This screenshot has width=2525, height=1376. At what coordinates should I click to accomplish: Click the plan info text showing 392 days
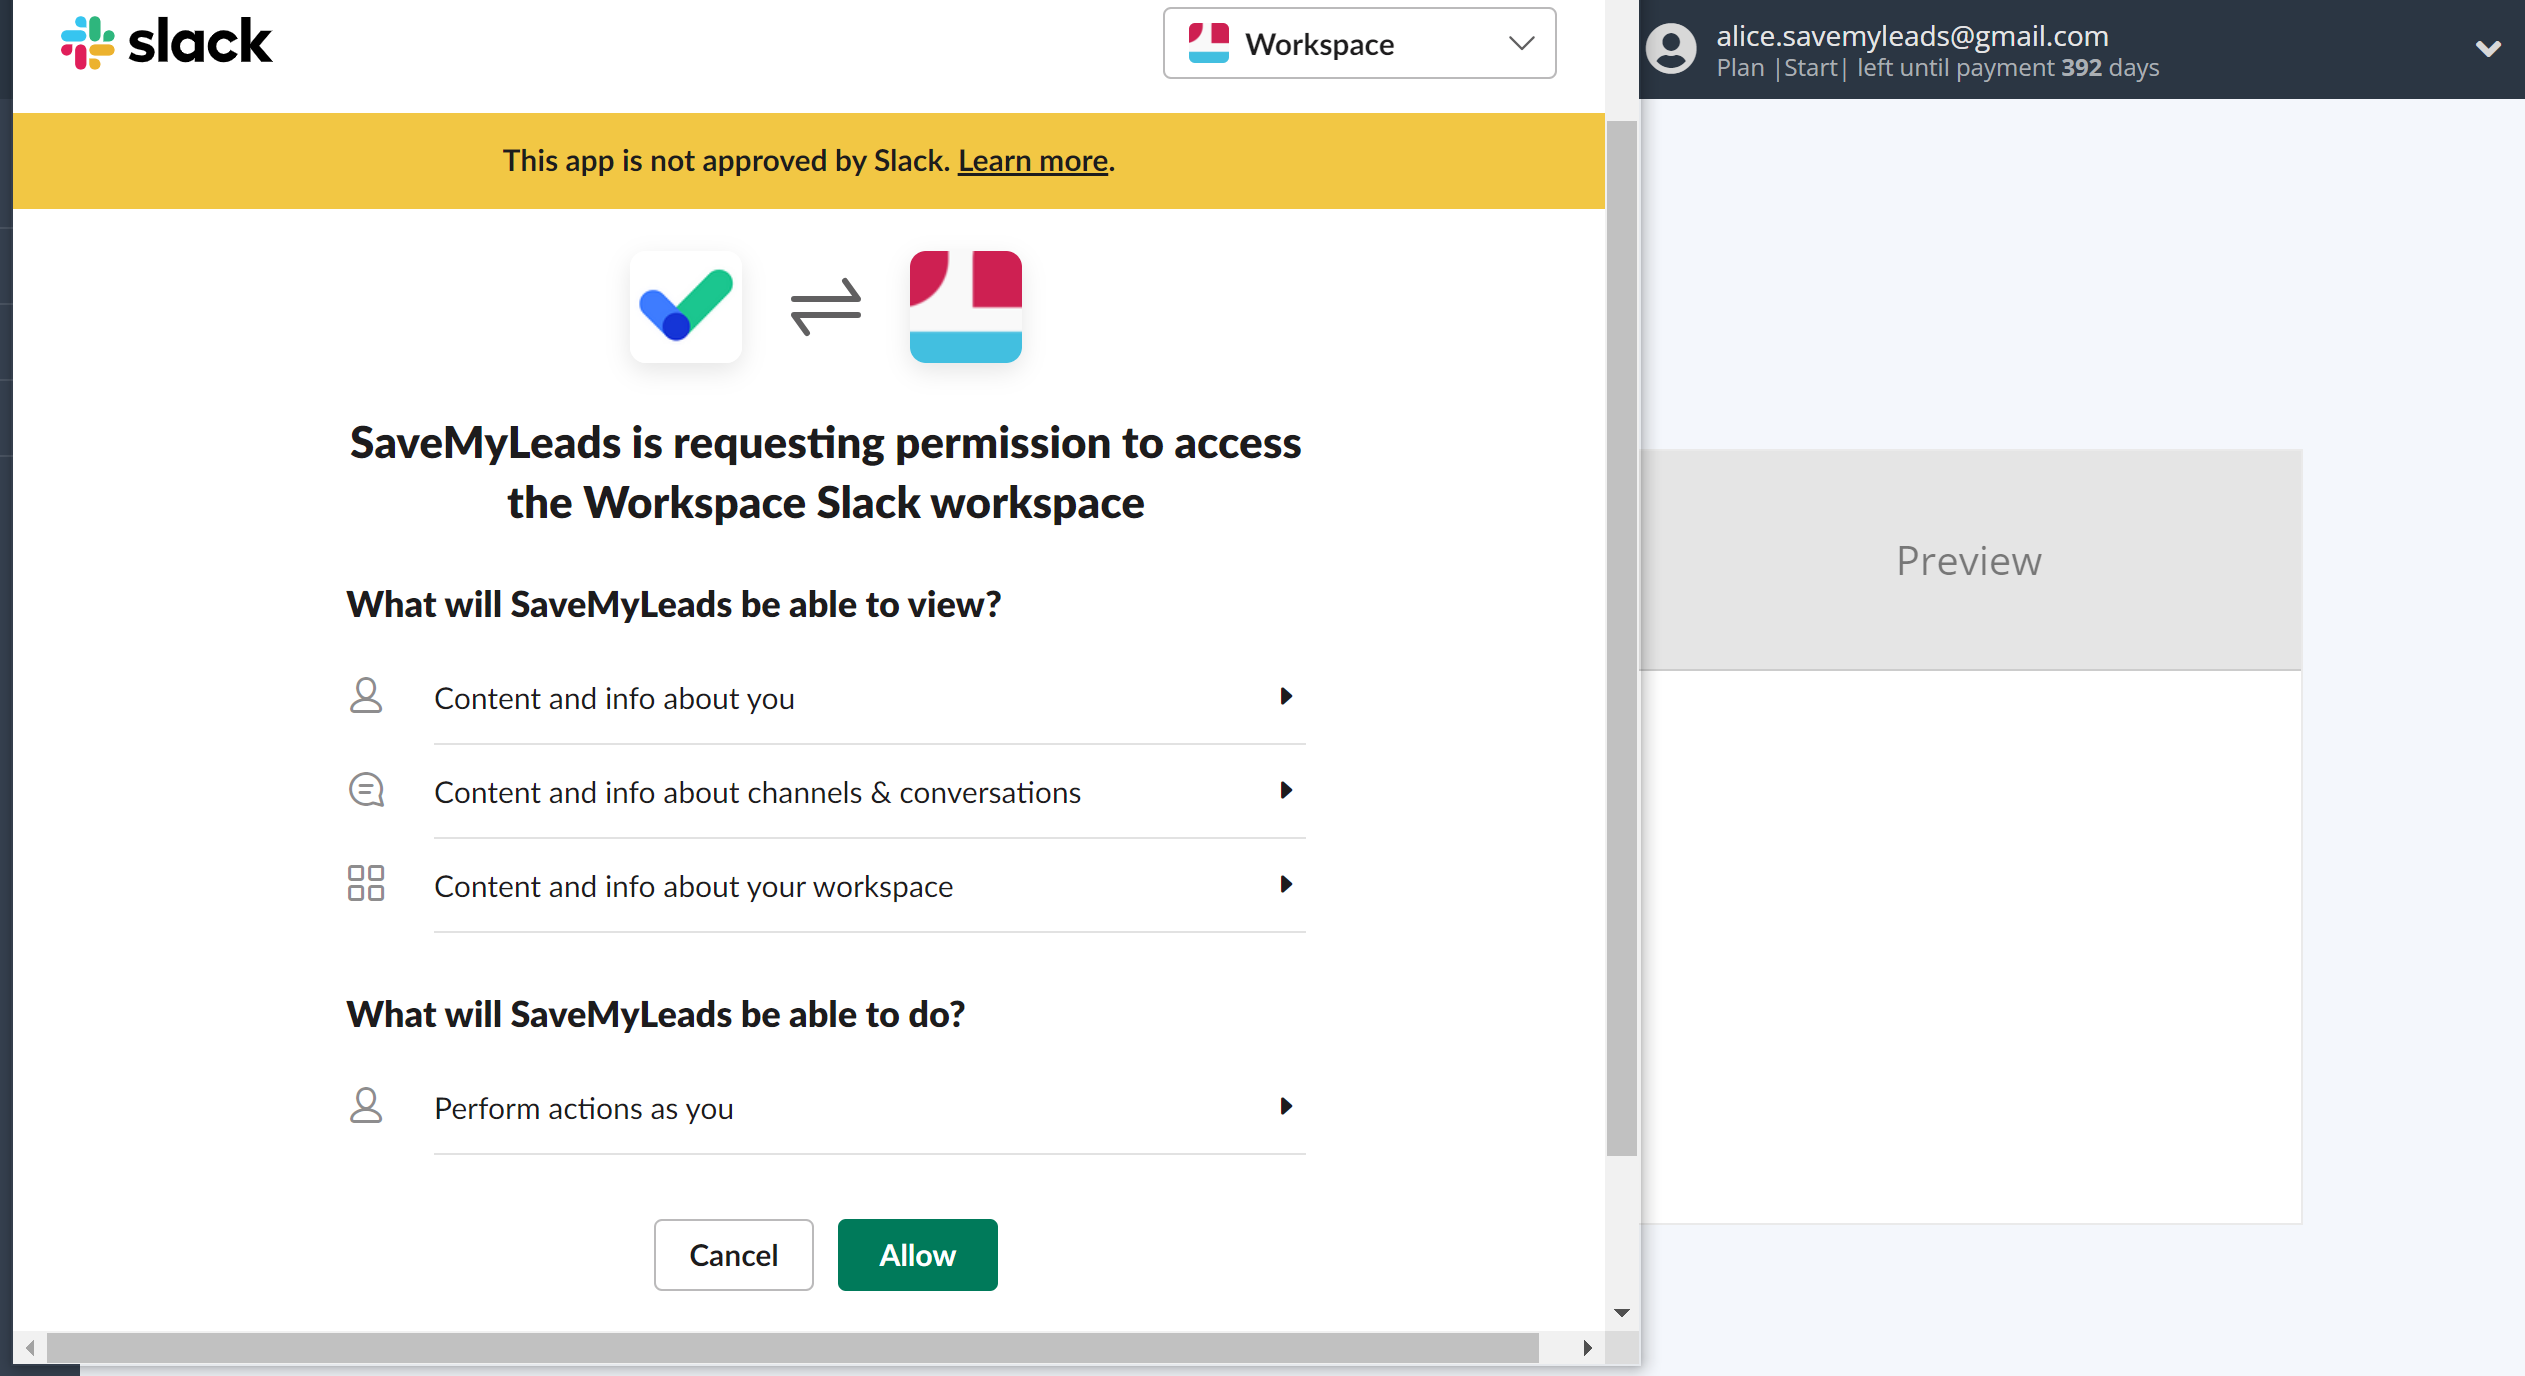click(x=1937, y=68)
